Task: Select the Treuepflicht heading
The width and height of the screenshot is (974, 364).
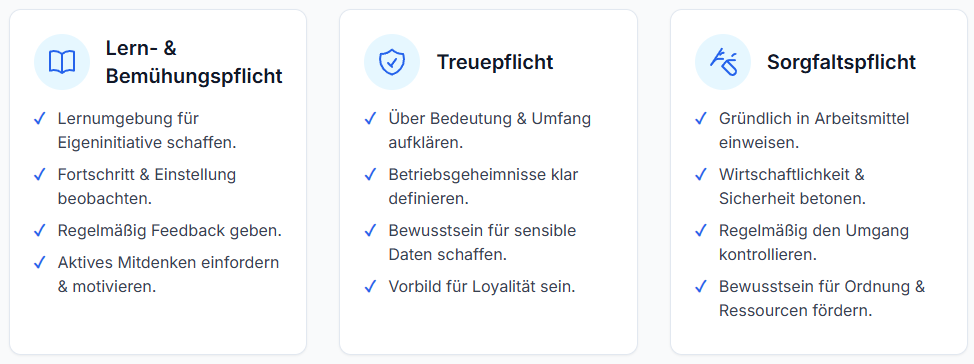Action: pos(495,62)
